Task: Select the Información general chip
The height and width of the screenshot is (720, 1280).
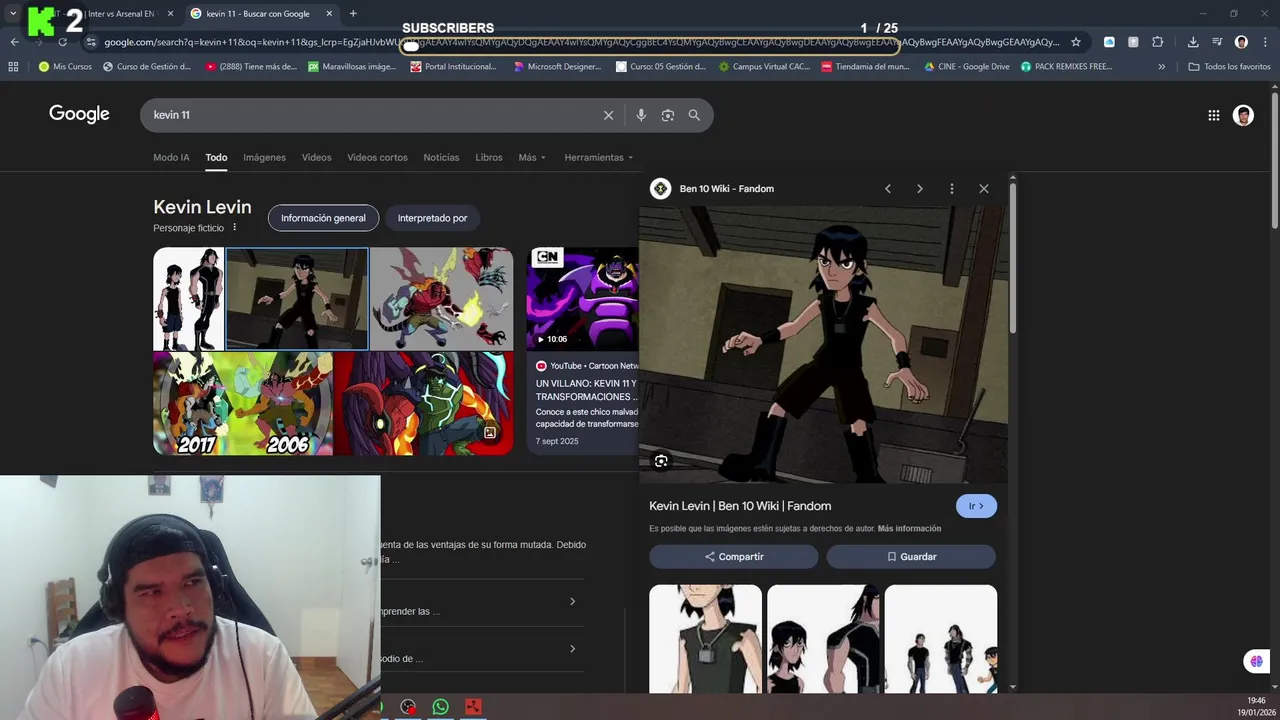Action: click(x=323, y=218)
